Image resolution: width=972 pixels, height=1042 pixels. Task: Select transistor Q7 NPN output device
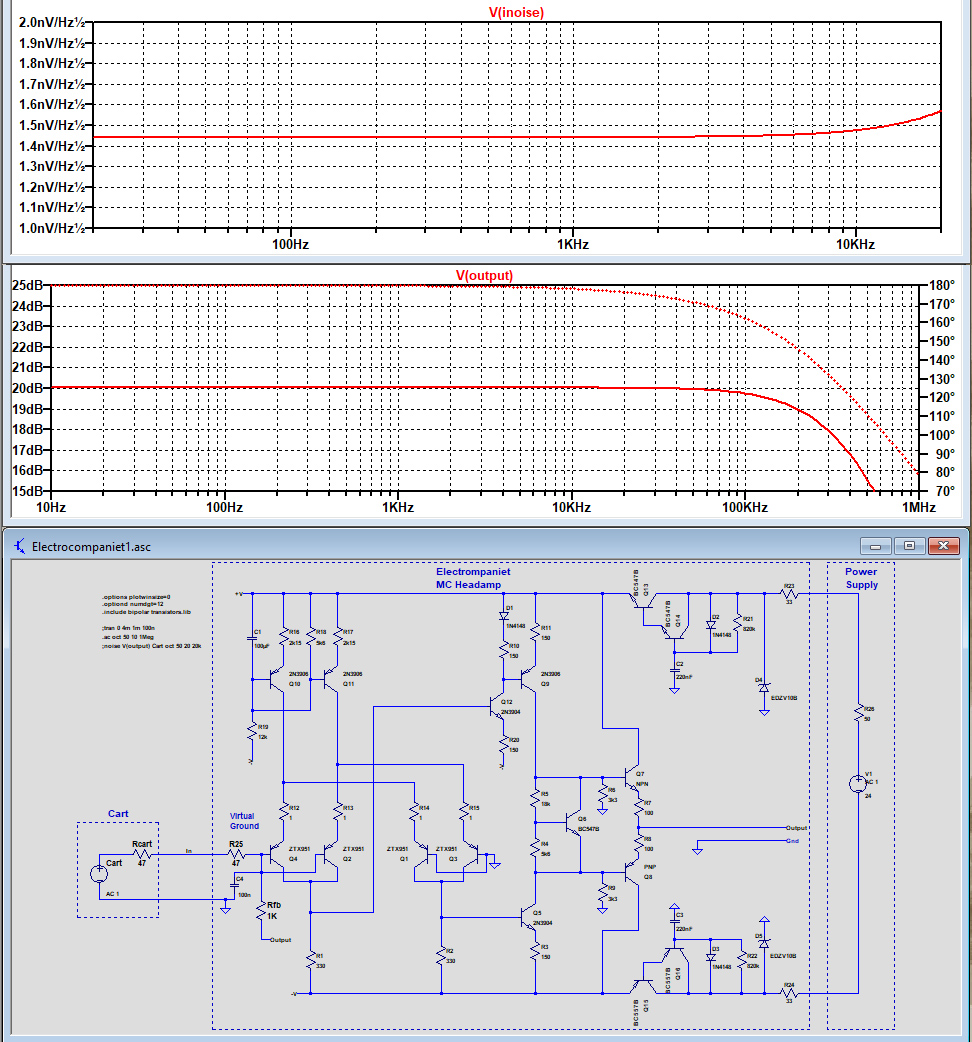click(x=631, y=777)
